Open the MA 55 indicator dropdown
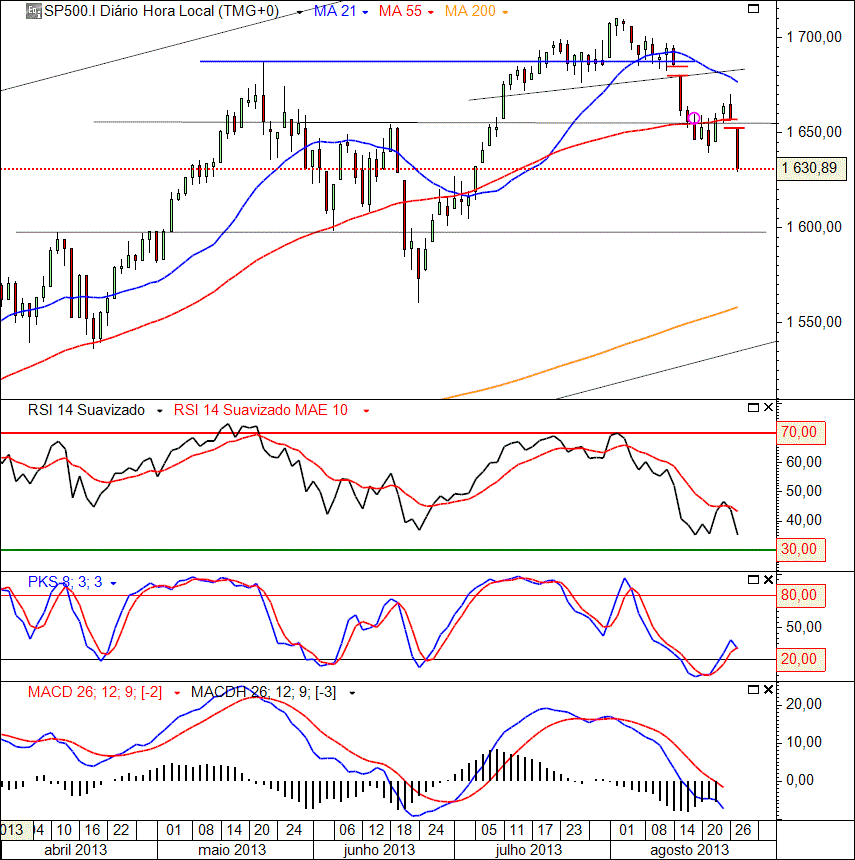 coord(431,12)
